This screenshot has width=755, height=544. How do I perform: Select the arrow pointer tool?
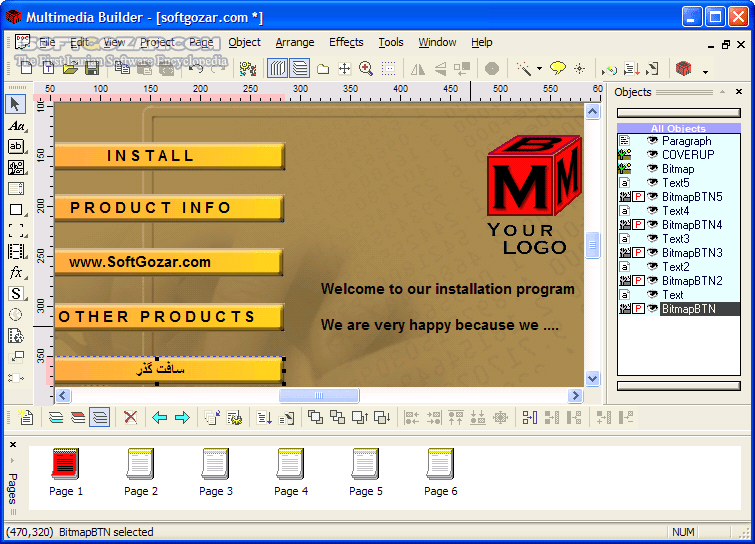(15, 104)
